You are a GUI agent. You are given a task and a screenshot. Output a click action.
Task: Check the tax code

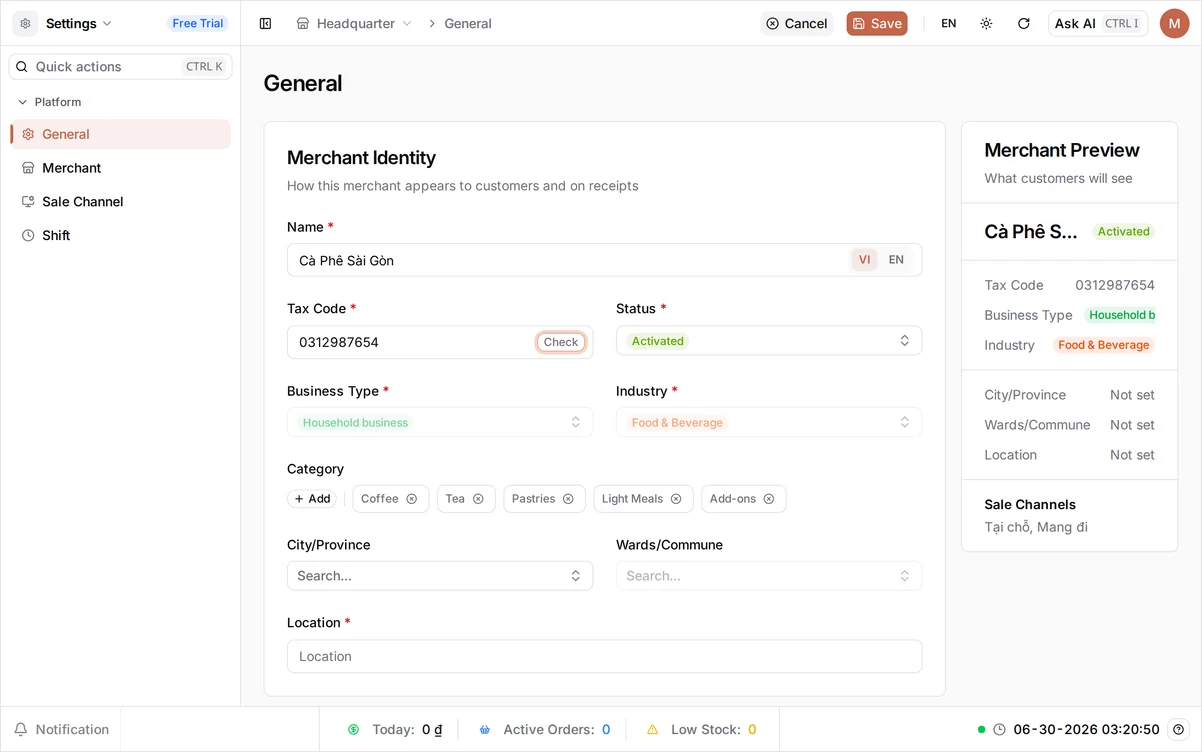pyautogui.click(x=561, y=342)
